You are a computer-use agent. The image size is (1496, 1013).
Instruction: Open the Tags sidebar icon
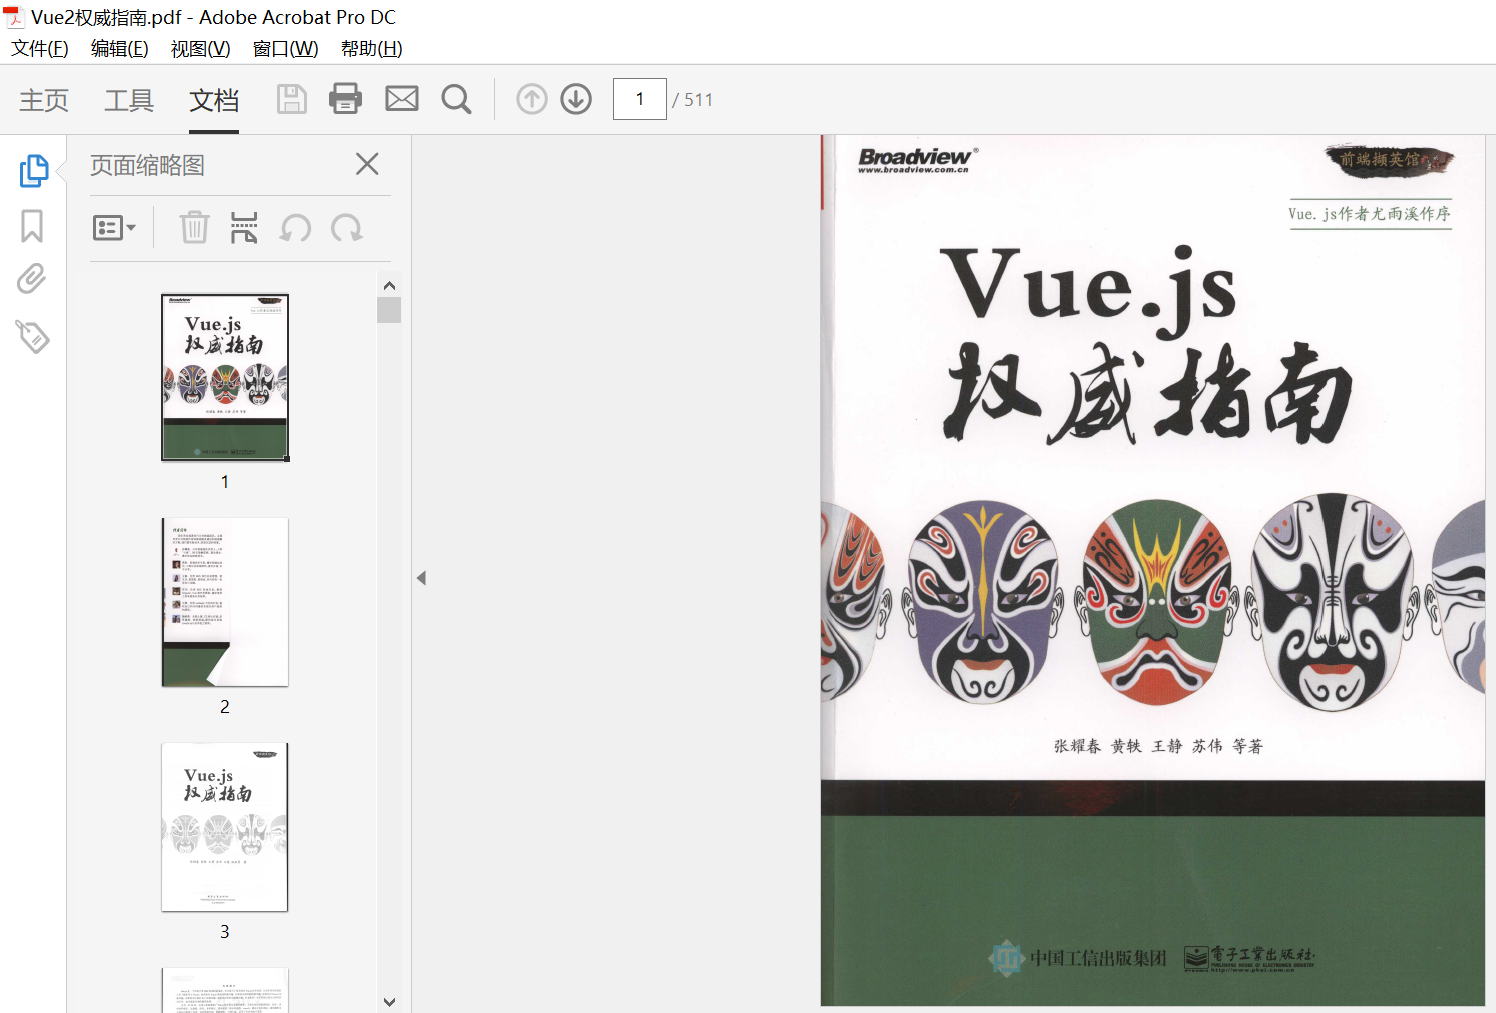[33, 337]
